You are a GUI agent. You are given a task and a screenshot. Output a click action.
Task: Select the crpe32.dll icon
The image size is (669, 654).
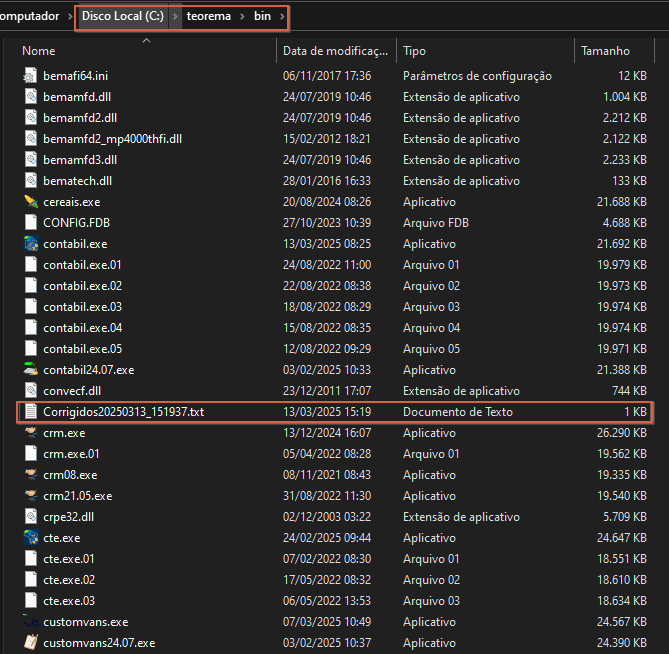click(x=30, y=517)
